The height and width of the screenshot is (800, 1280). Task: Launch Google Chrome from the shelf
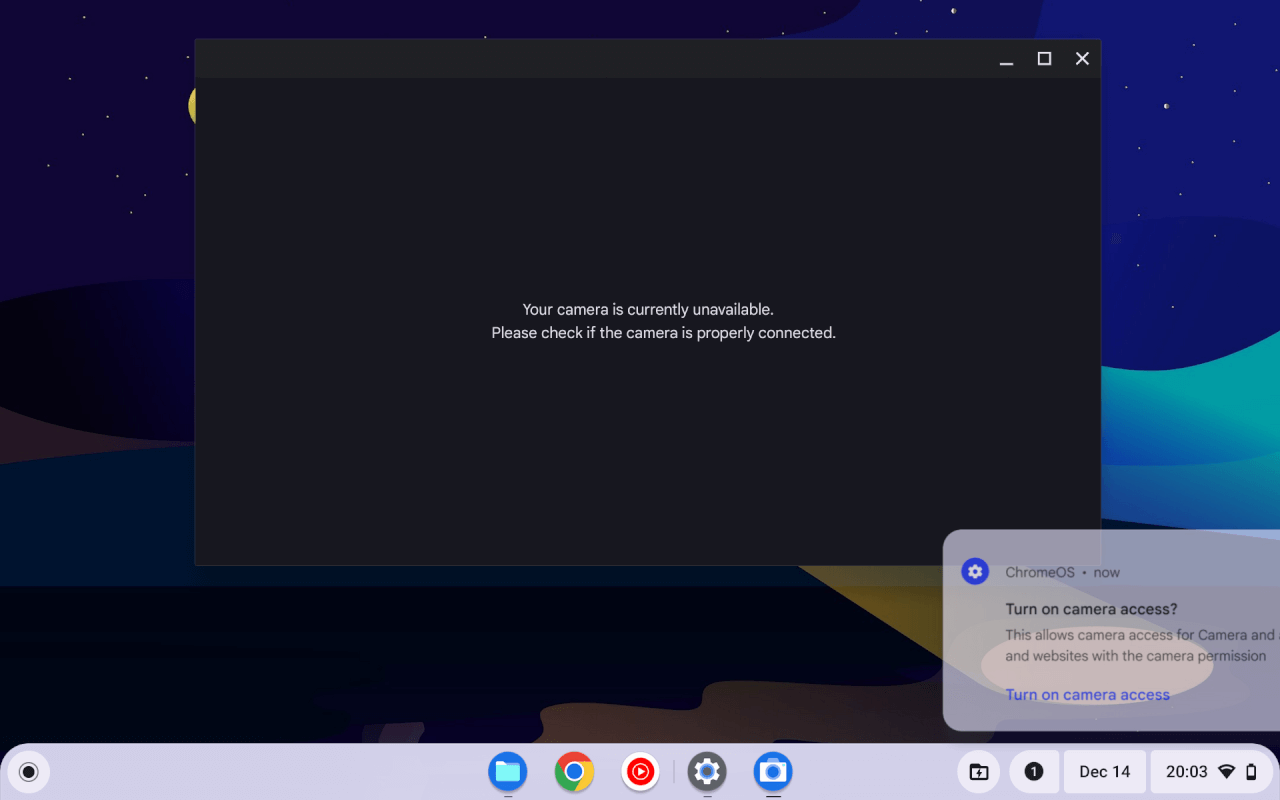point(573,771)
